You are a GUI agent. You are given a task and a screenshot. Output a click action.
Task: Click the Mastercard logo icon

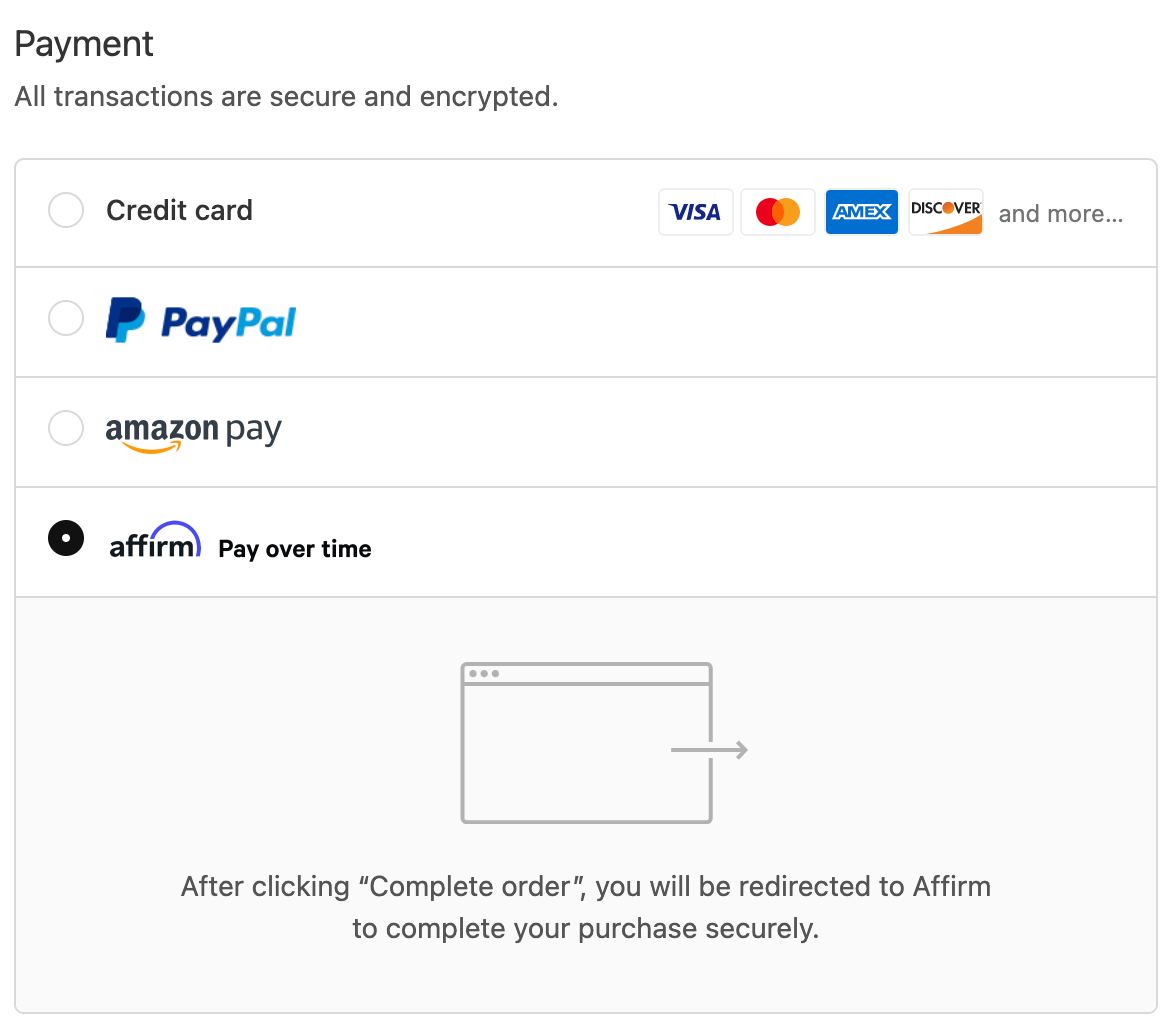[778, 212]
